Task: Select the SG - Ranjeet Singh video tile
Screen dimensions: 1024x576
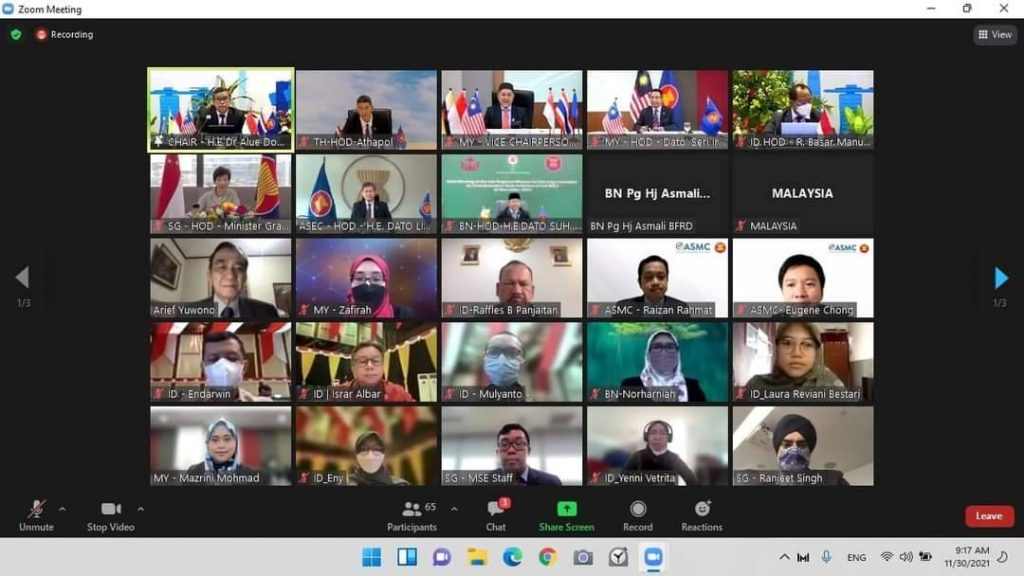Action: click(x=802, y=445)
